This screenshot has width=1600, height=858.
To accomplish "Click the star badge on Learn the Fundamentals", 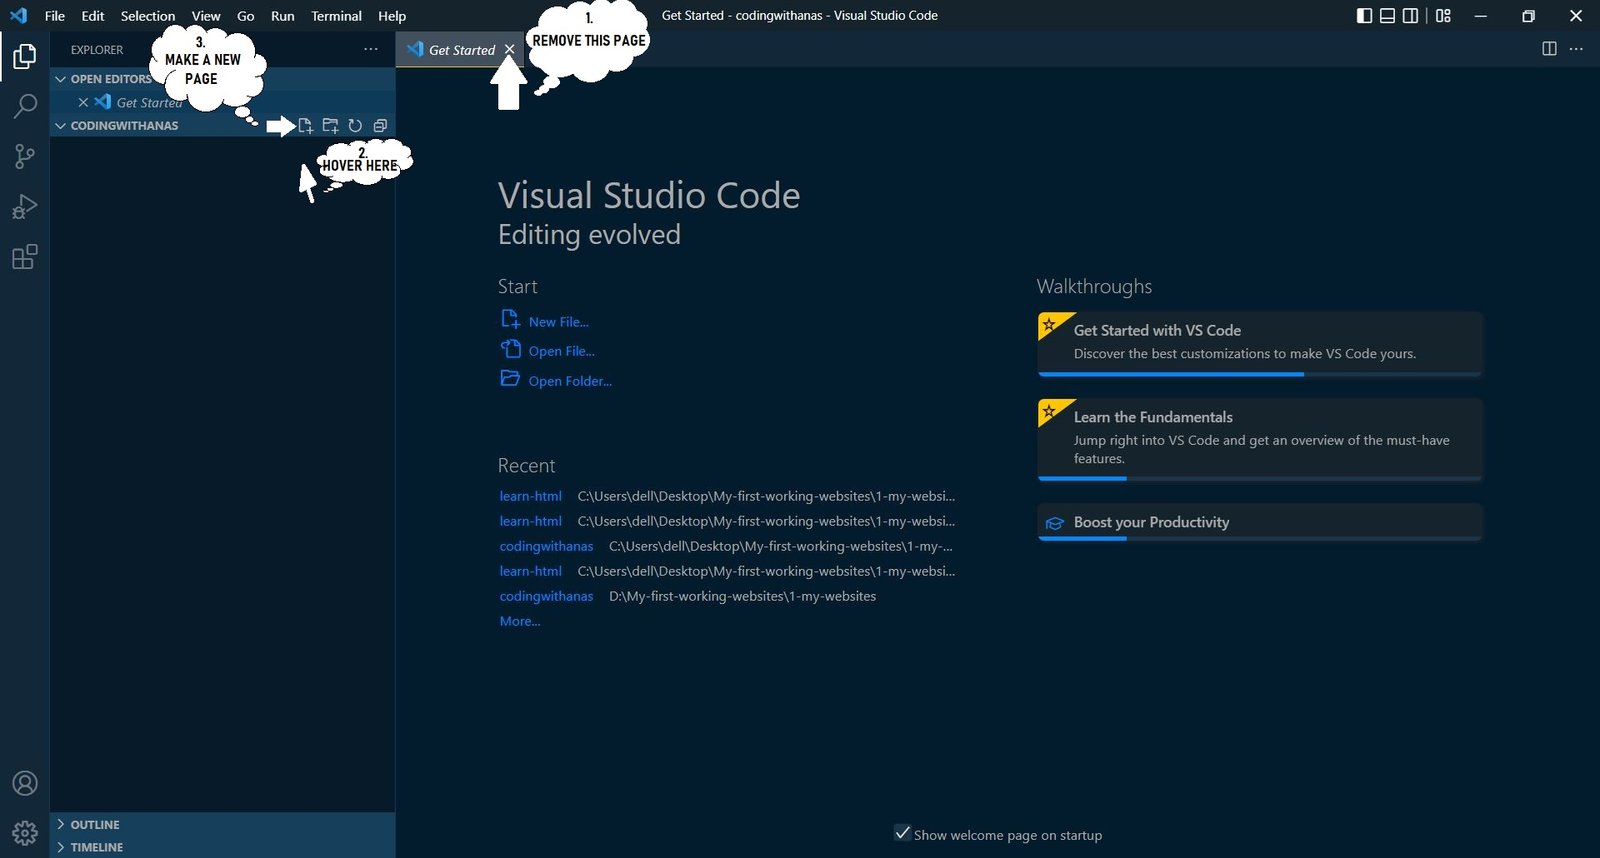I will (x=1050, y=411).
